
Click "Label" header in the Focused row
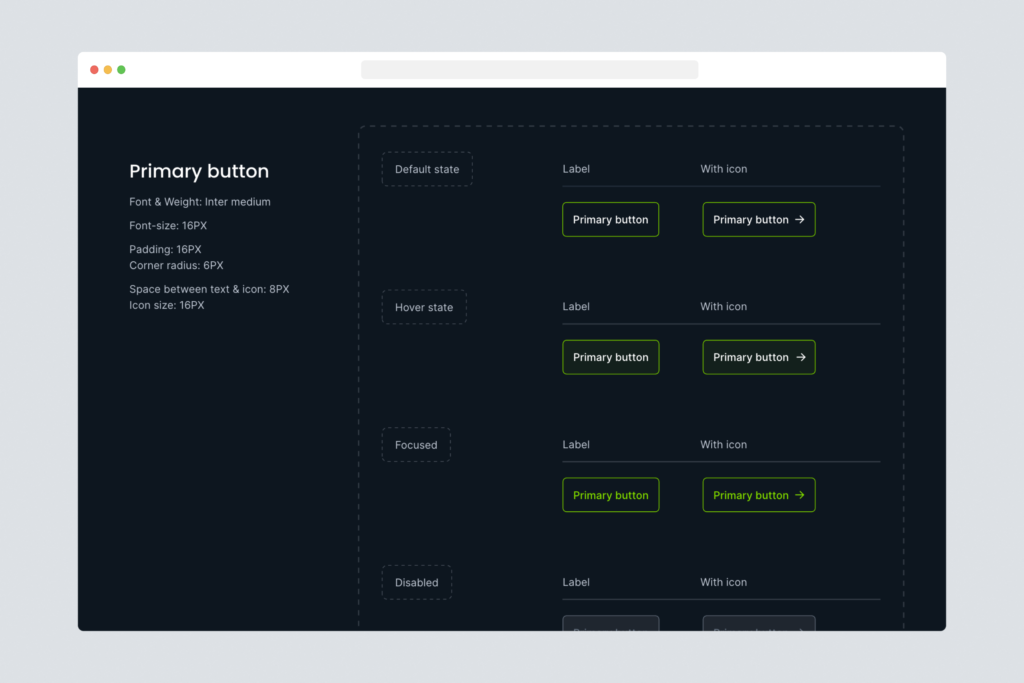coord(576,445)
